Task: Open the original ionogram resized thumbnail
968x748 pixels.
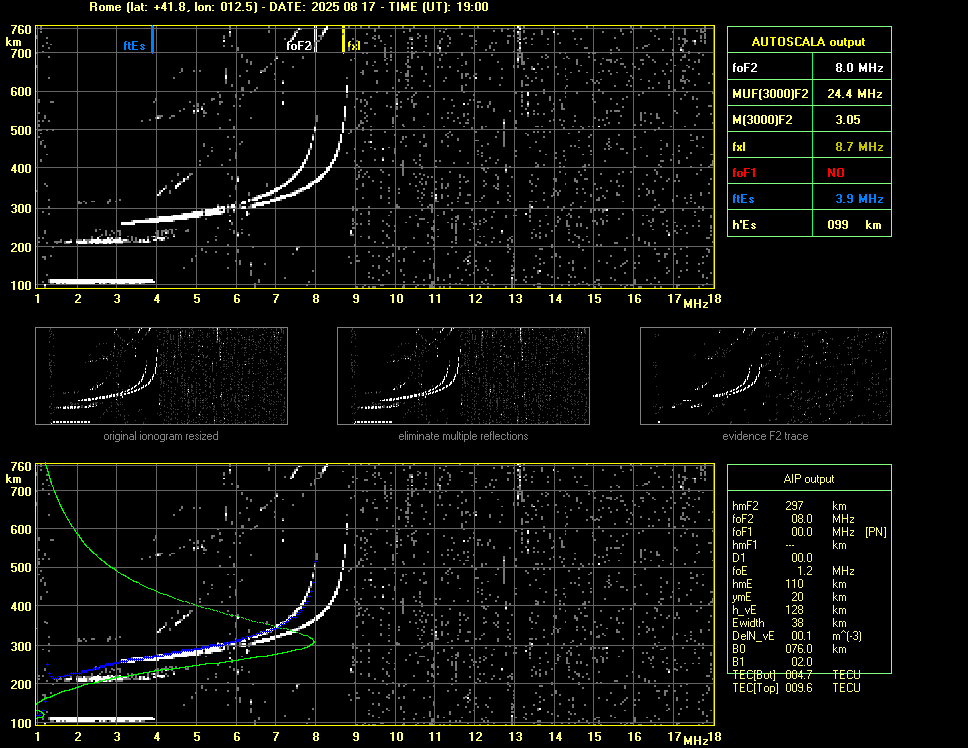Action: [x=161, y=376]
